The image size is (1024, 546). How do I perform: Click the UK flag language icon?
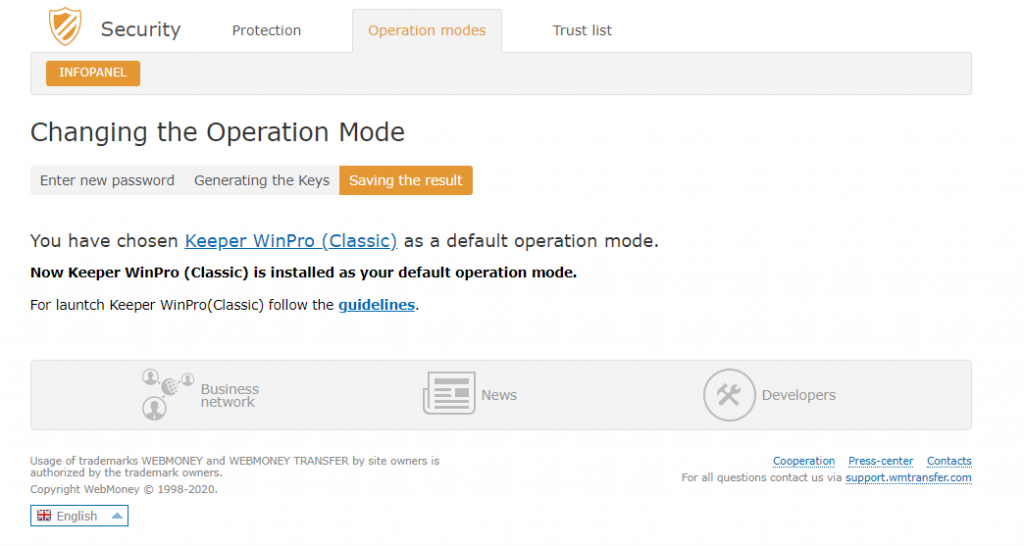[x=44, y=515]
